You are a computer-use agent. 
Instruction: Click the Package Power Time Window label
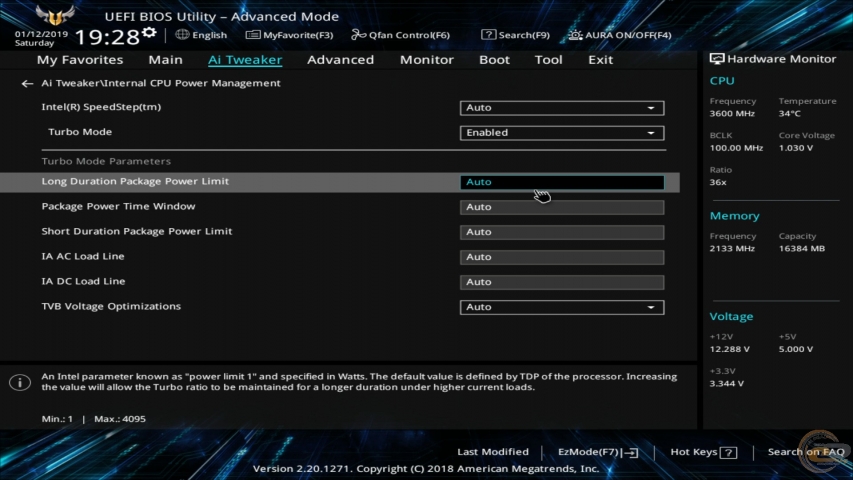[x=118, y=206]
